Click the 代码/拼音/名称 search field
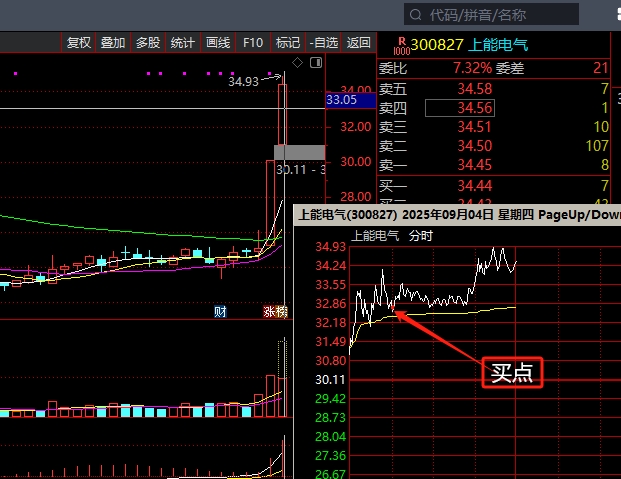The height and width of the screenshot is (479, 621). pos(491,15)
